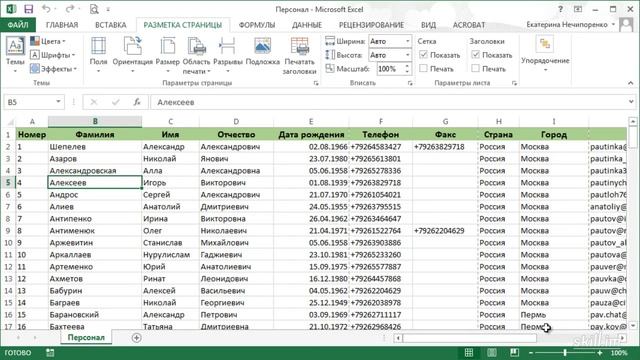Click the zoom slider handle
This screenshot has height=360, width=640.
(x=565, y=353)
